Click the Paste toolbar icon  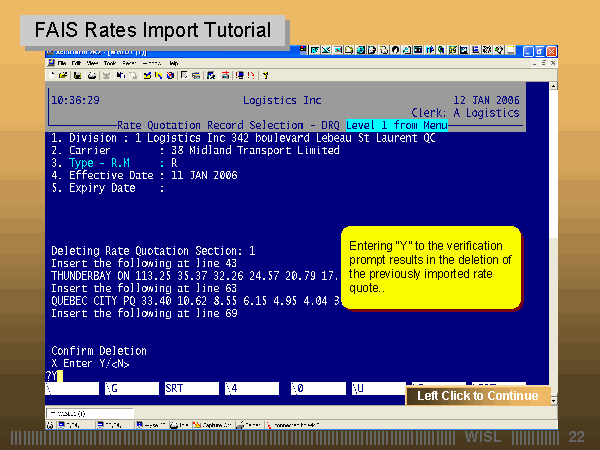coord(133,74)
